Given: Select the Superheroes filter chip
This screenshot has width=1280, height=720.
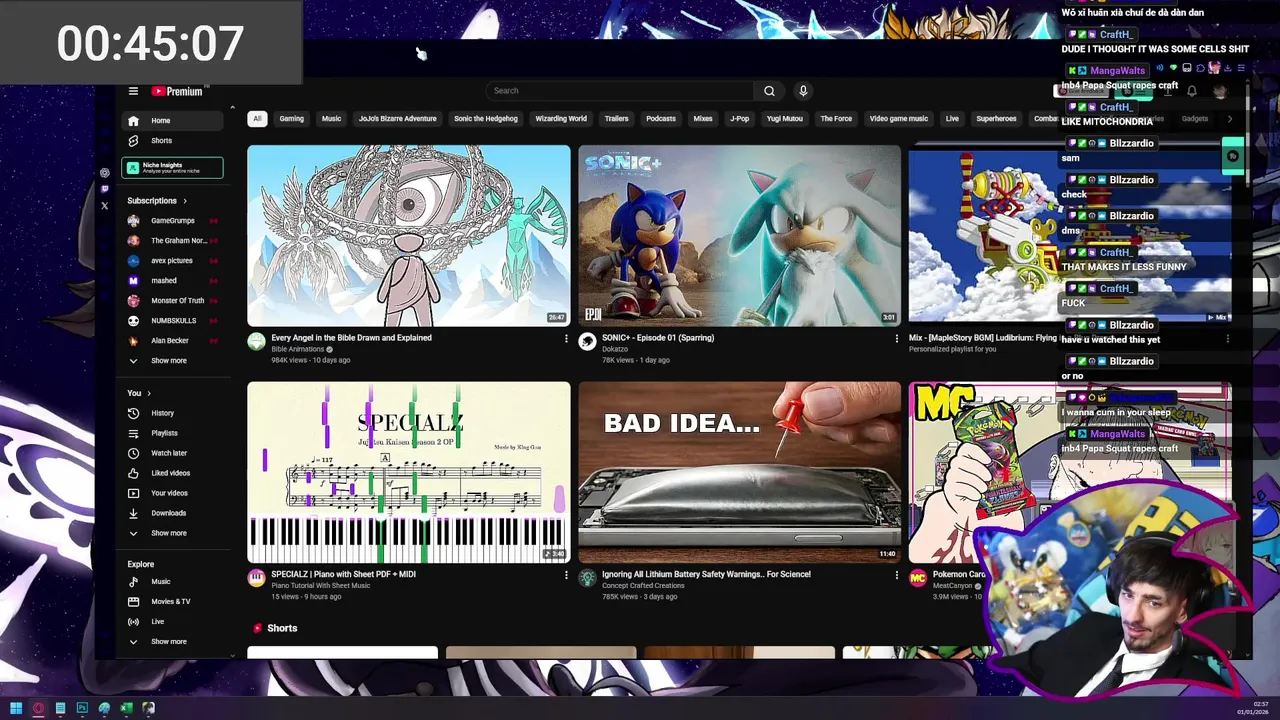Looking at the screenshot, I should [996, 119].
